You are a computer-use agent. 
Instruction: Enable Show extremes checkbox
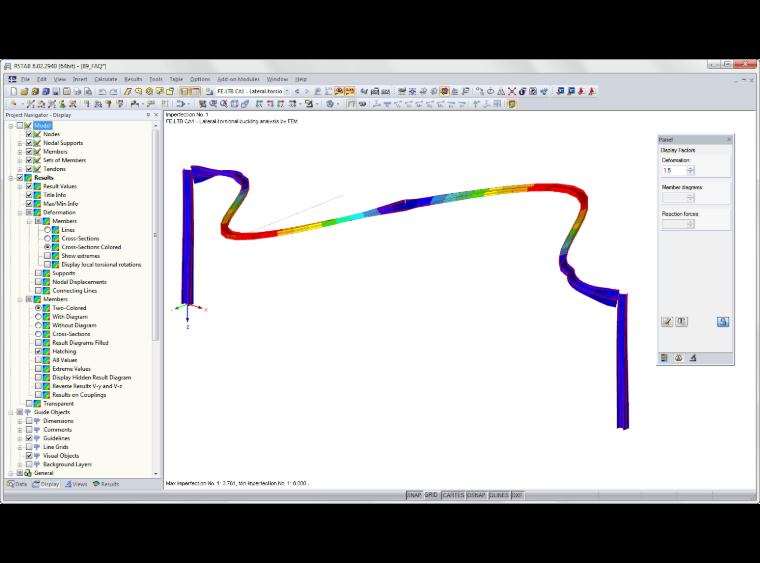pos(48,256)
